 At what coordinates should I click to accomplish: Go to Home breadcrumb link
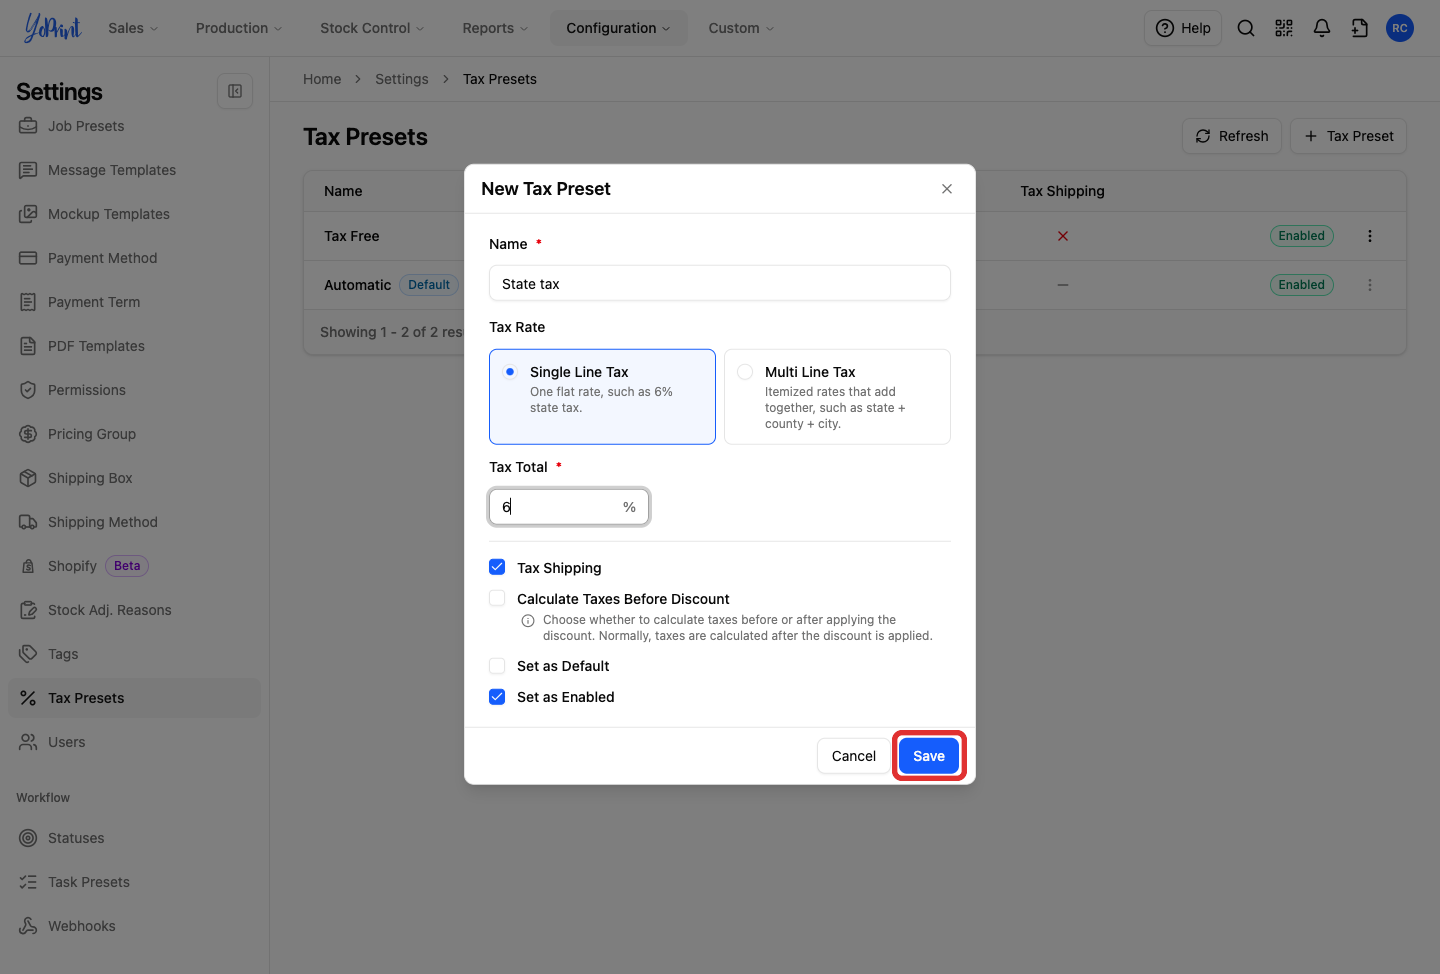tap(322, 79)
